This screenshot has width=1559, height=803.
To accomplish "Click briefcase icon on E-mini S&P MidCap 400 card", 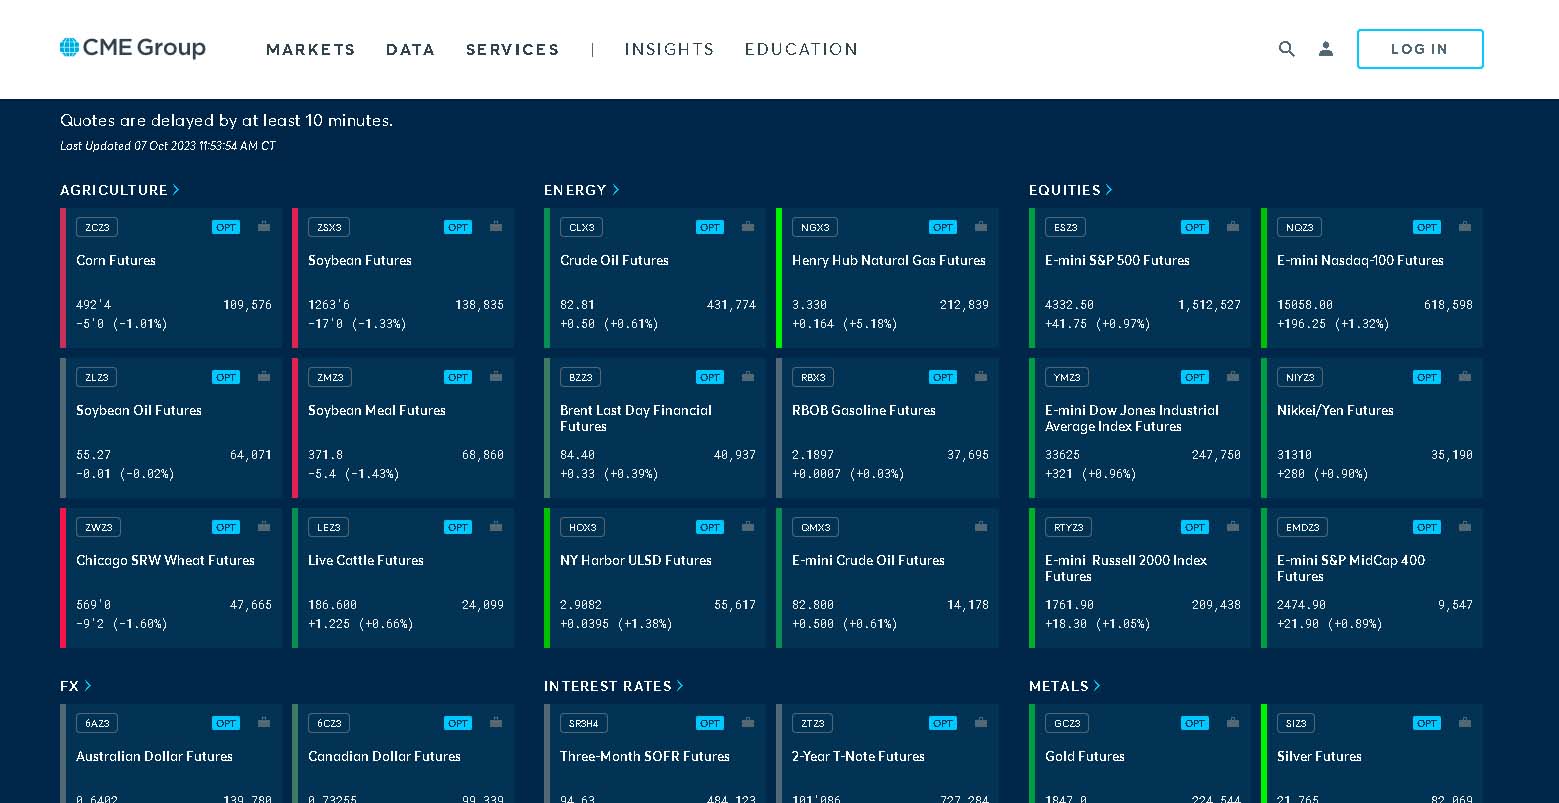I will point(1465,527).
